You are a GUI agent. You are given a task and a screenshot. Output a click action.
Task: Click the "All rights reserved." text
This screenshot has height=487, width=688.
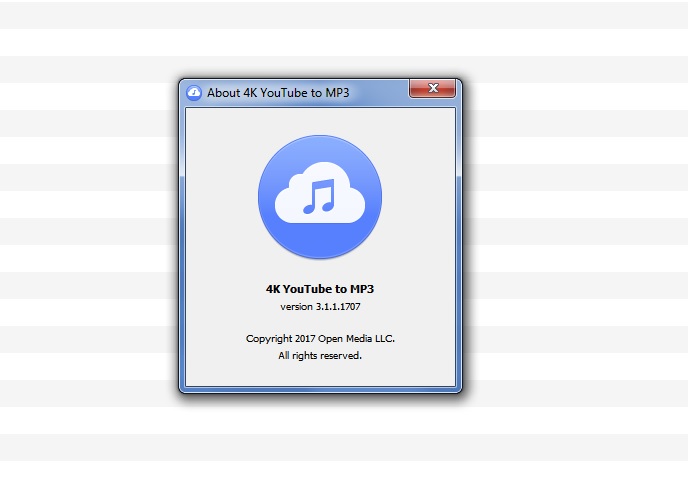pos(320,356)
